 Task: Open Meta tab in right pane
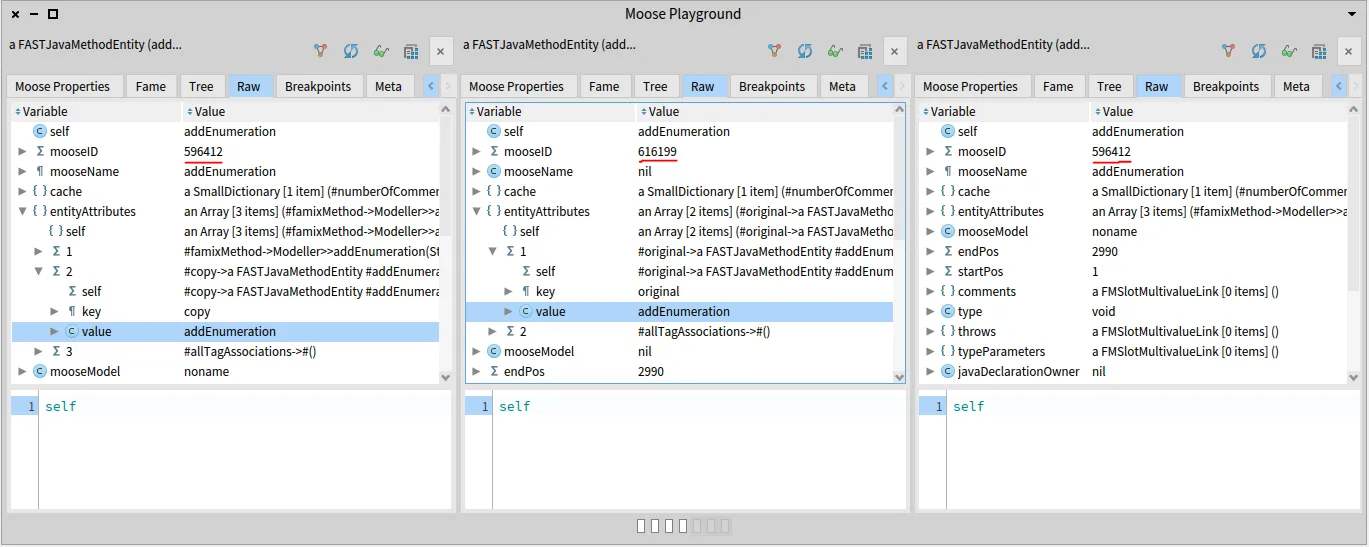click(x=1296, y=86)
